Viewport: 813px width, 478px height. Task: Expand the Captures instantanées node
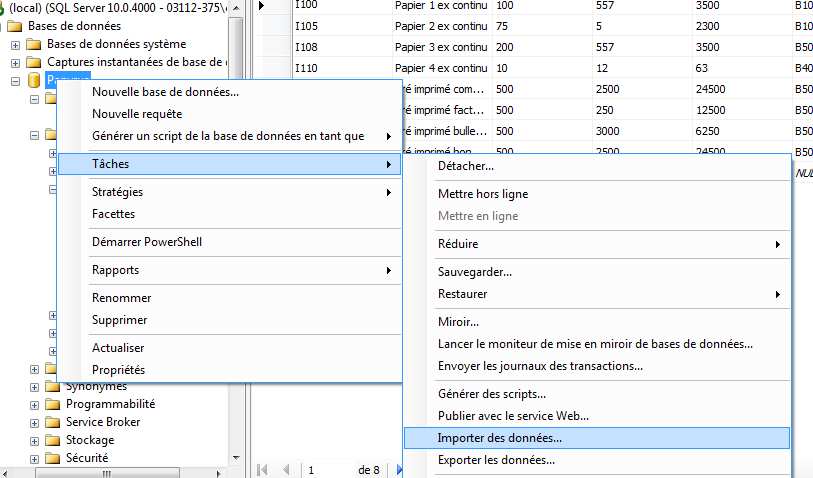[15, 62]
